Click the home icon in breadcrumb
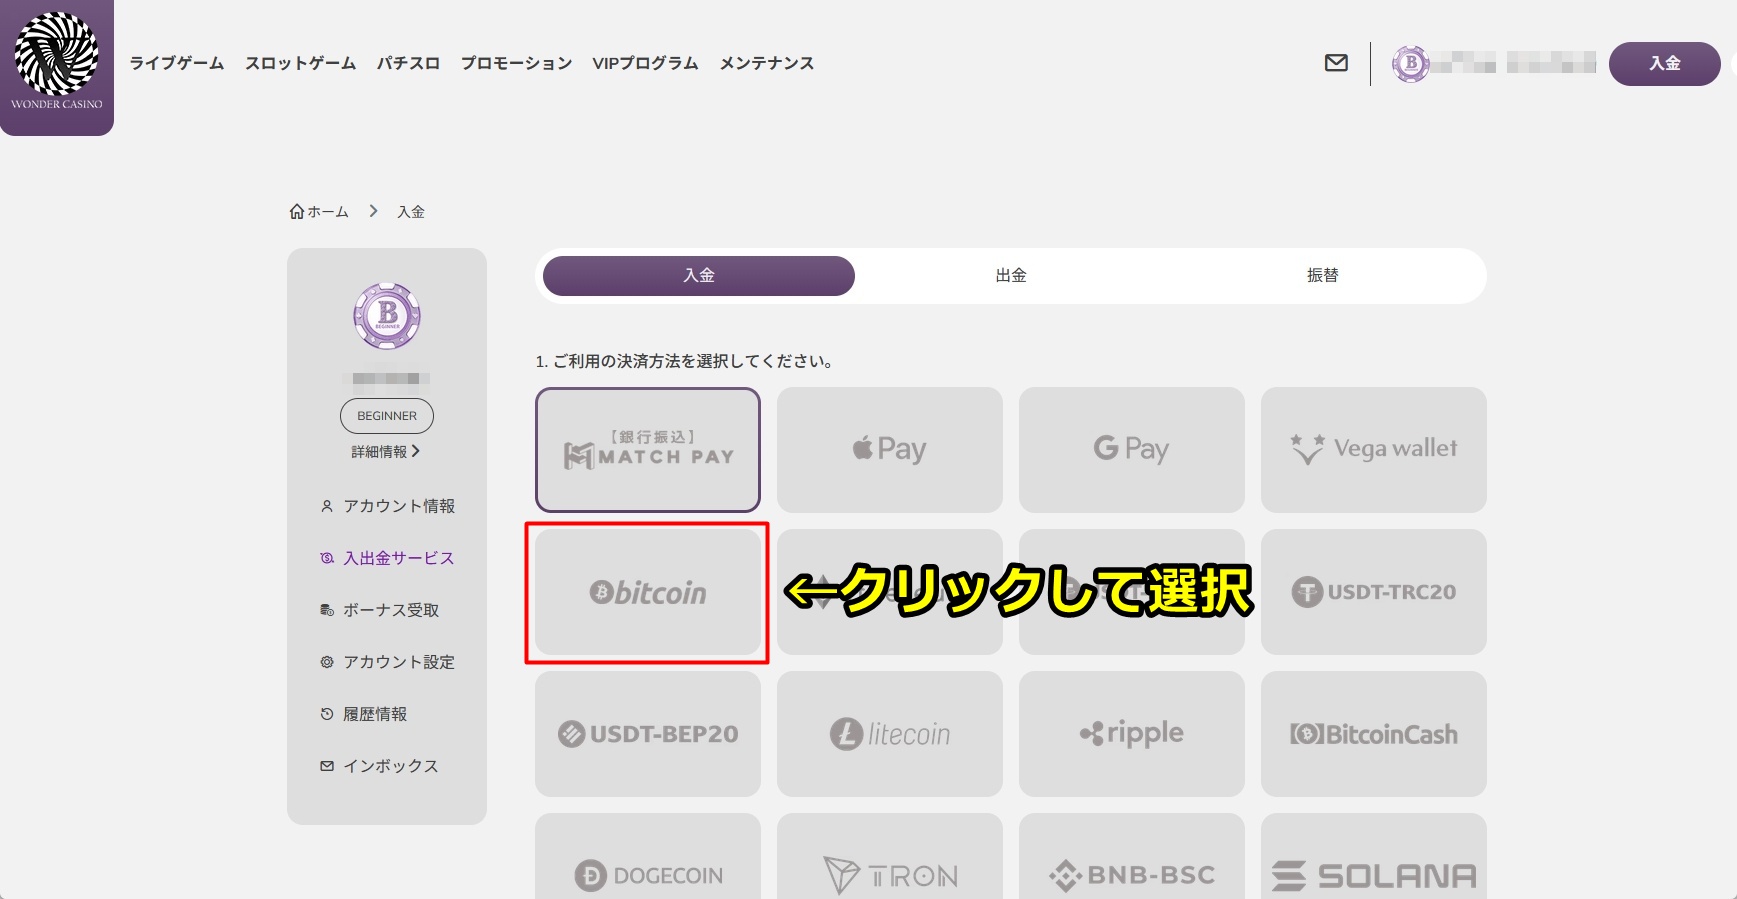 297,212
